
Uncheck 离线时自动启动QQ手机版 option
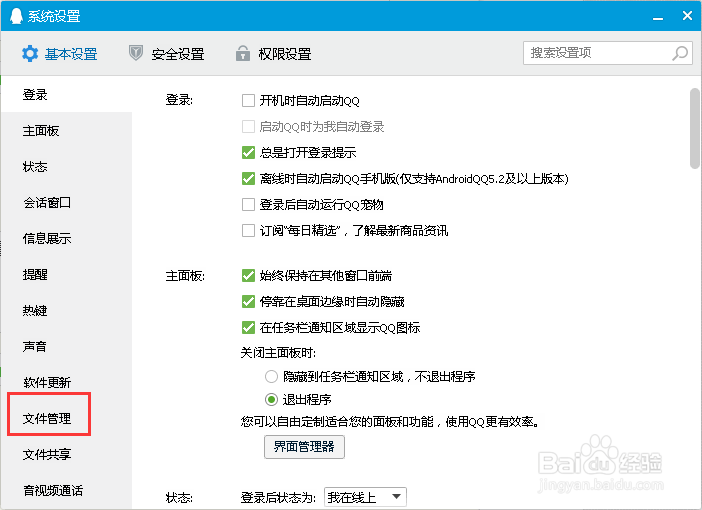(x=248, y=179)
